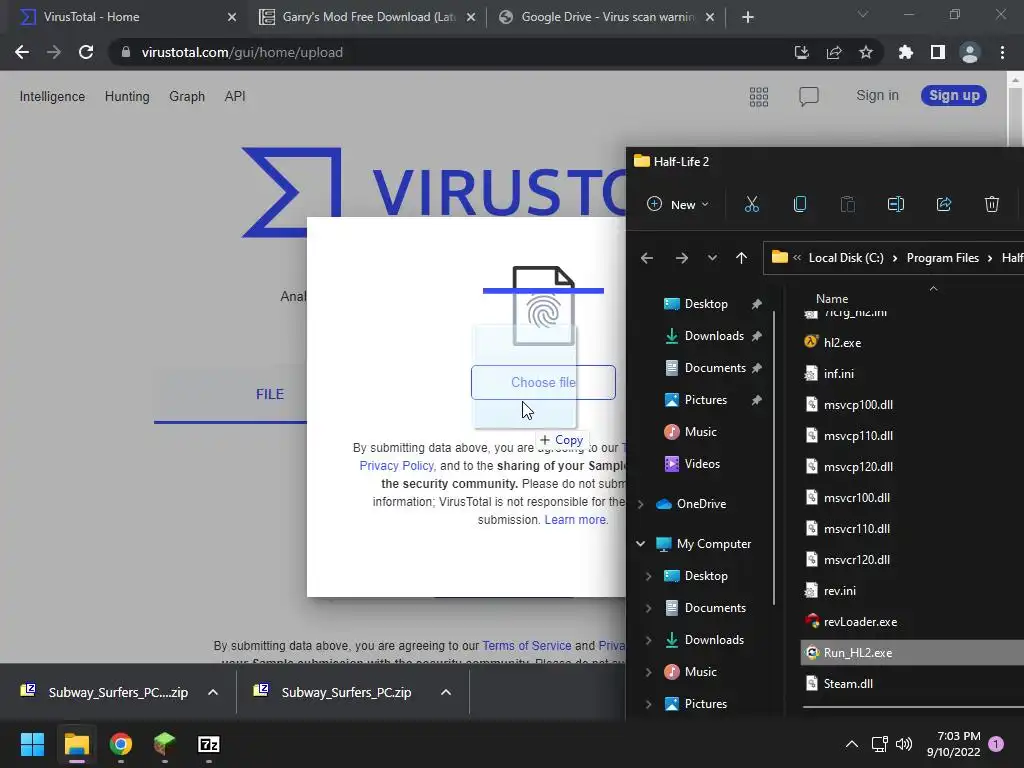The height and width of the screenshot is (768, 1024).
Task: Open pinned Downloads in Quick access
Action: click(714, 336)
